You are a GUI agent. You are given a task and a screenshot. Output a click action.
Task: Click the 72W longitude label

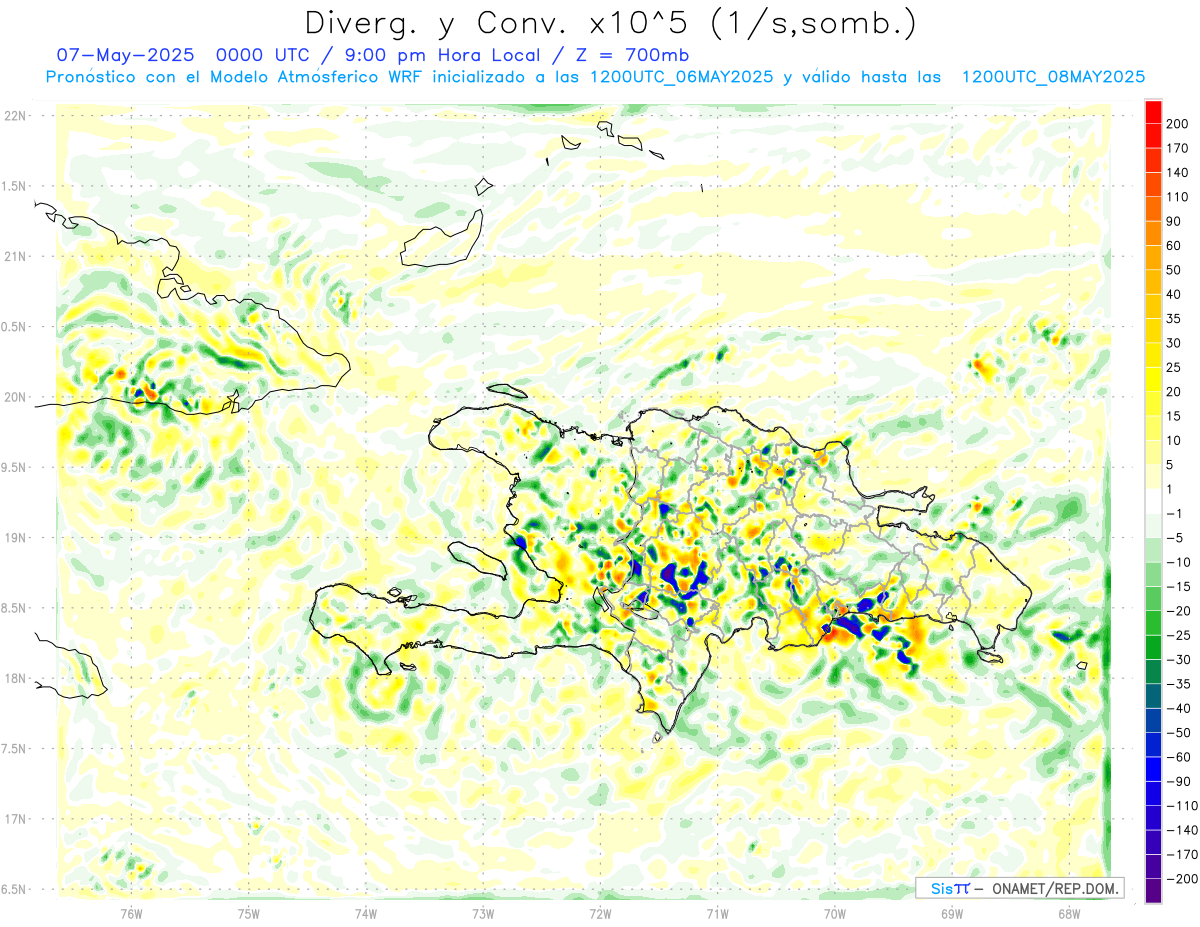coord(600,914)
